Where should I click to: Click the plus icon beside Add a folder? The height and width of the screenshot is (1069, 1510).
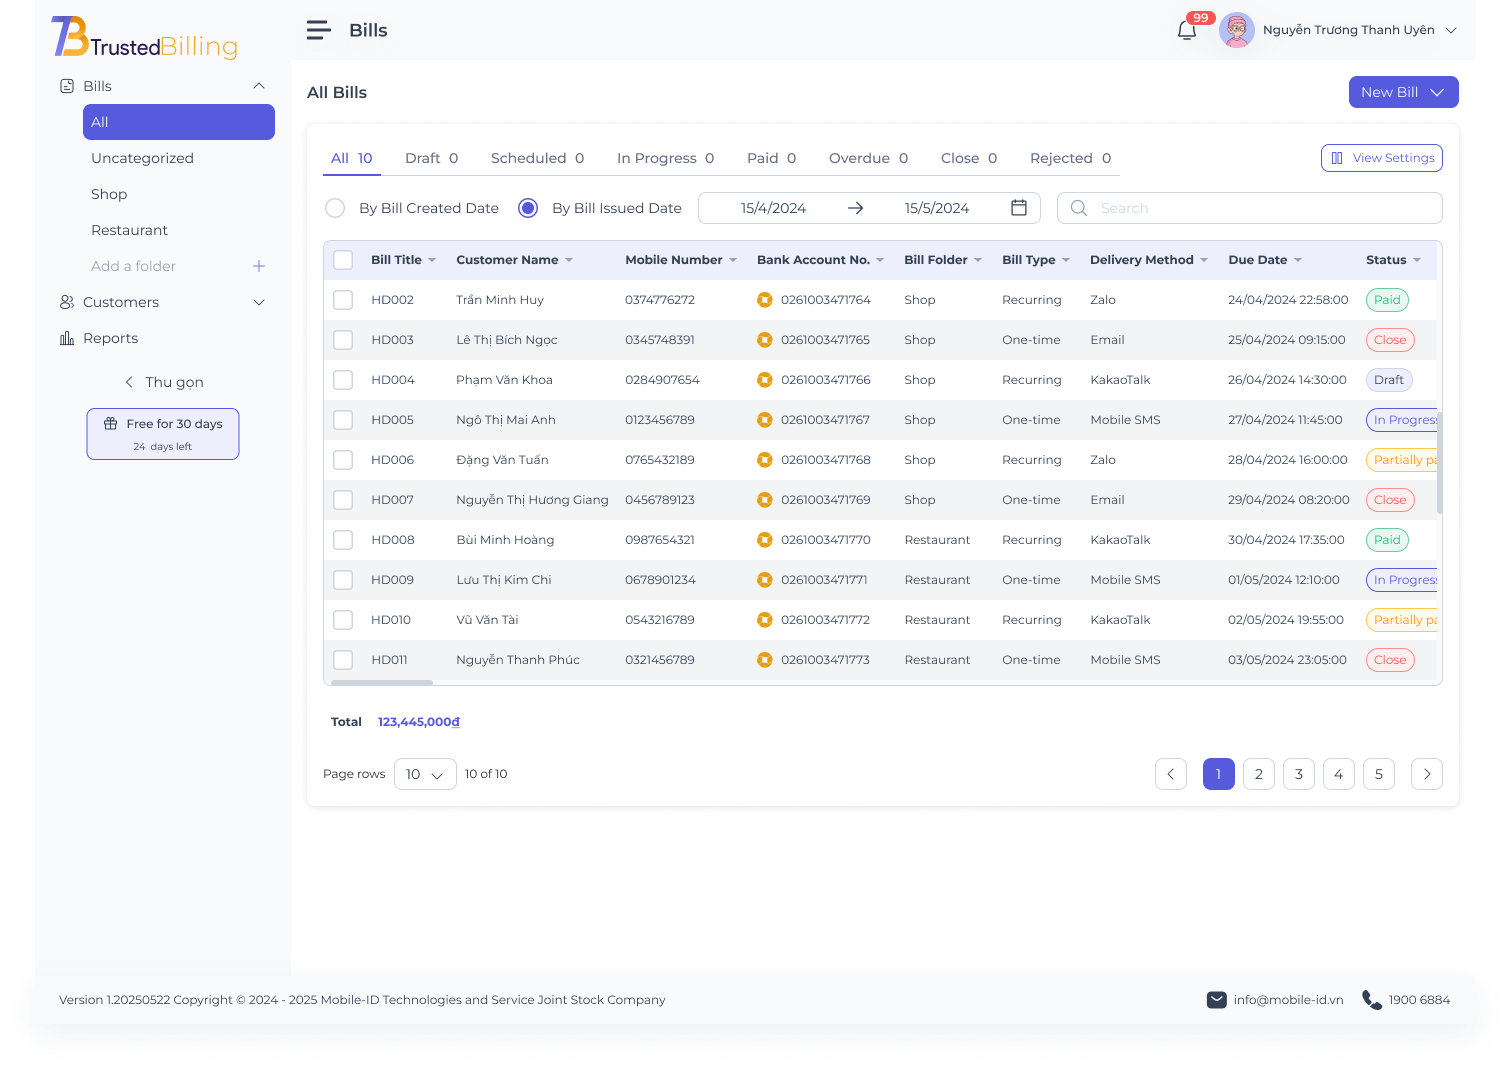tap(259, 266)
